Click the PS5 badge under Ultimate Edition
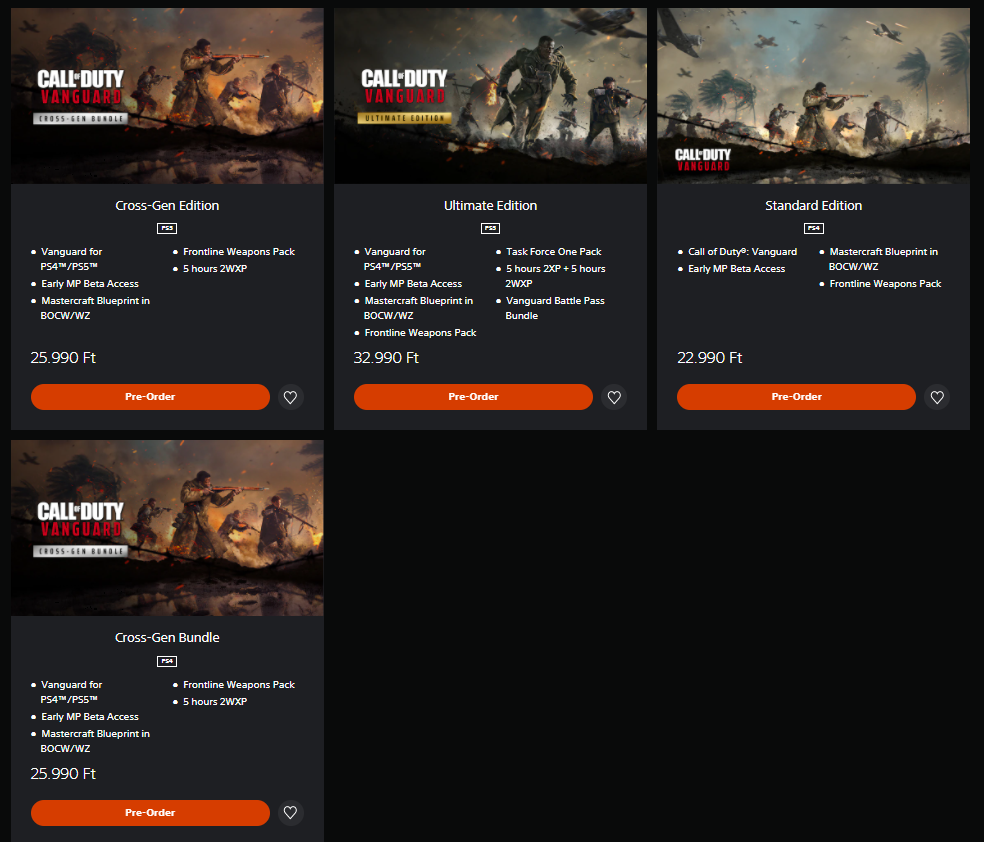Viewport: 984px width, 842px height. pyautogui.click(x=490, y=228)
